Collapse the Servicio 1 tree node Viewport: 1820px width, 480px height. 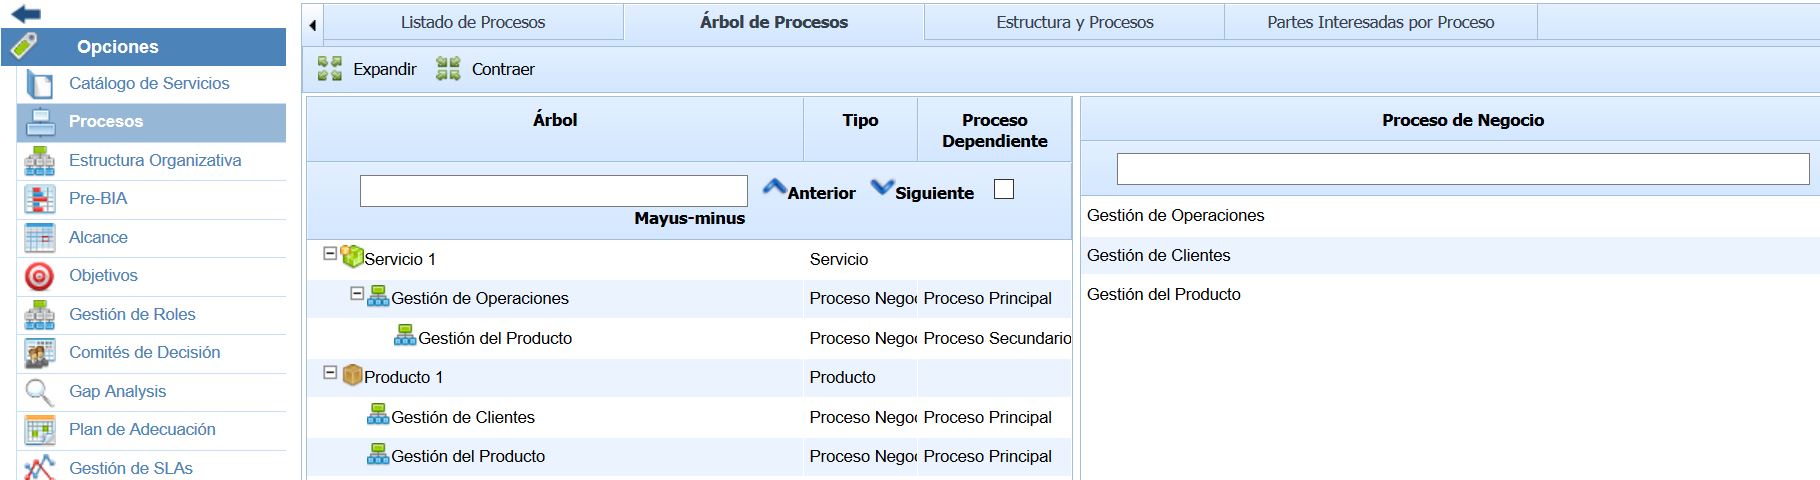click(330, 254)
